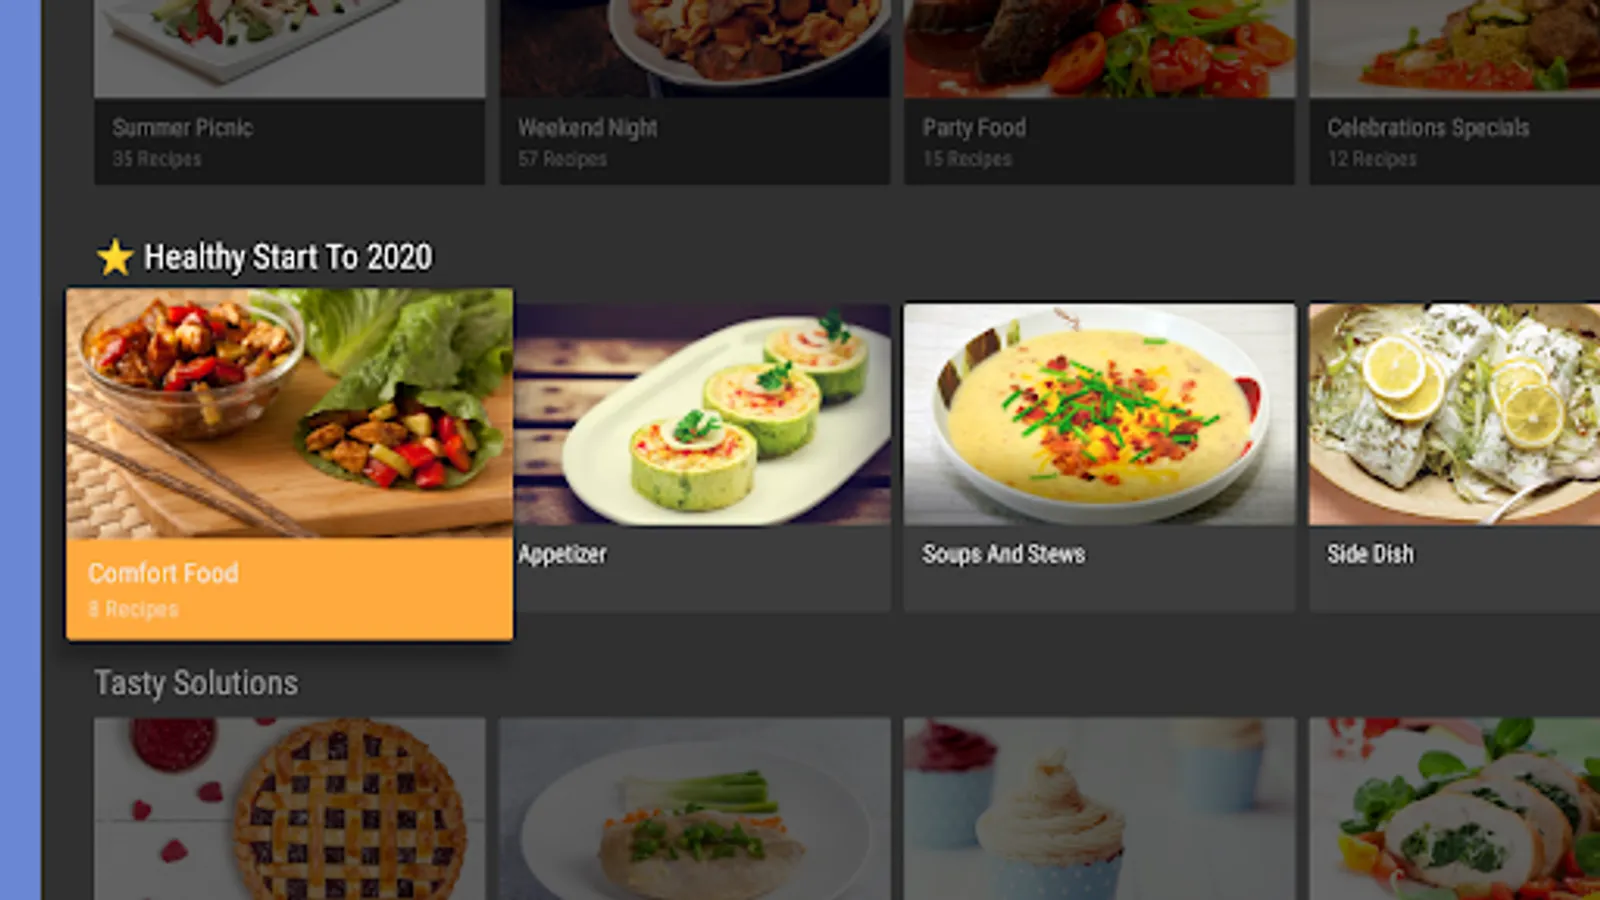Click the Soups And Stews text label
This screenshot has height=900, width=1600.
point(1003,554)
